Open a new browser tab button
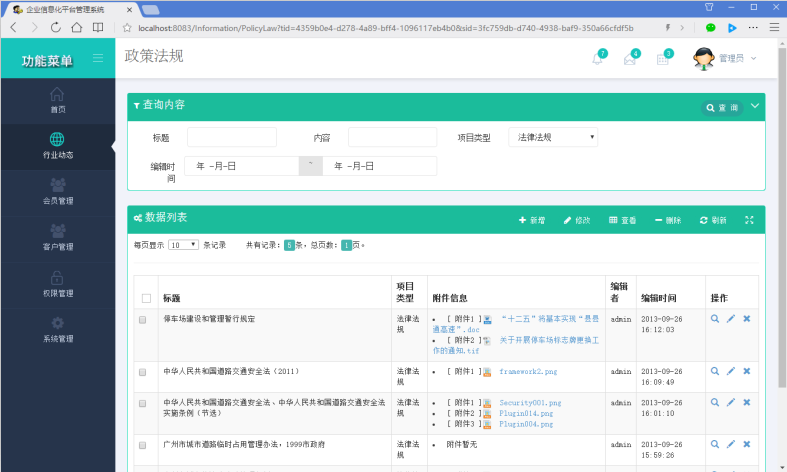This screenshot has width=787, height=472. pyautogui.click(x=151, y=10)
